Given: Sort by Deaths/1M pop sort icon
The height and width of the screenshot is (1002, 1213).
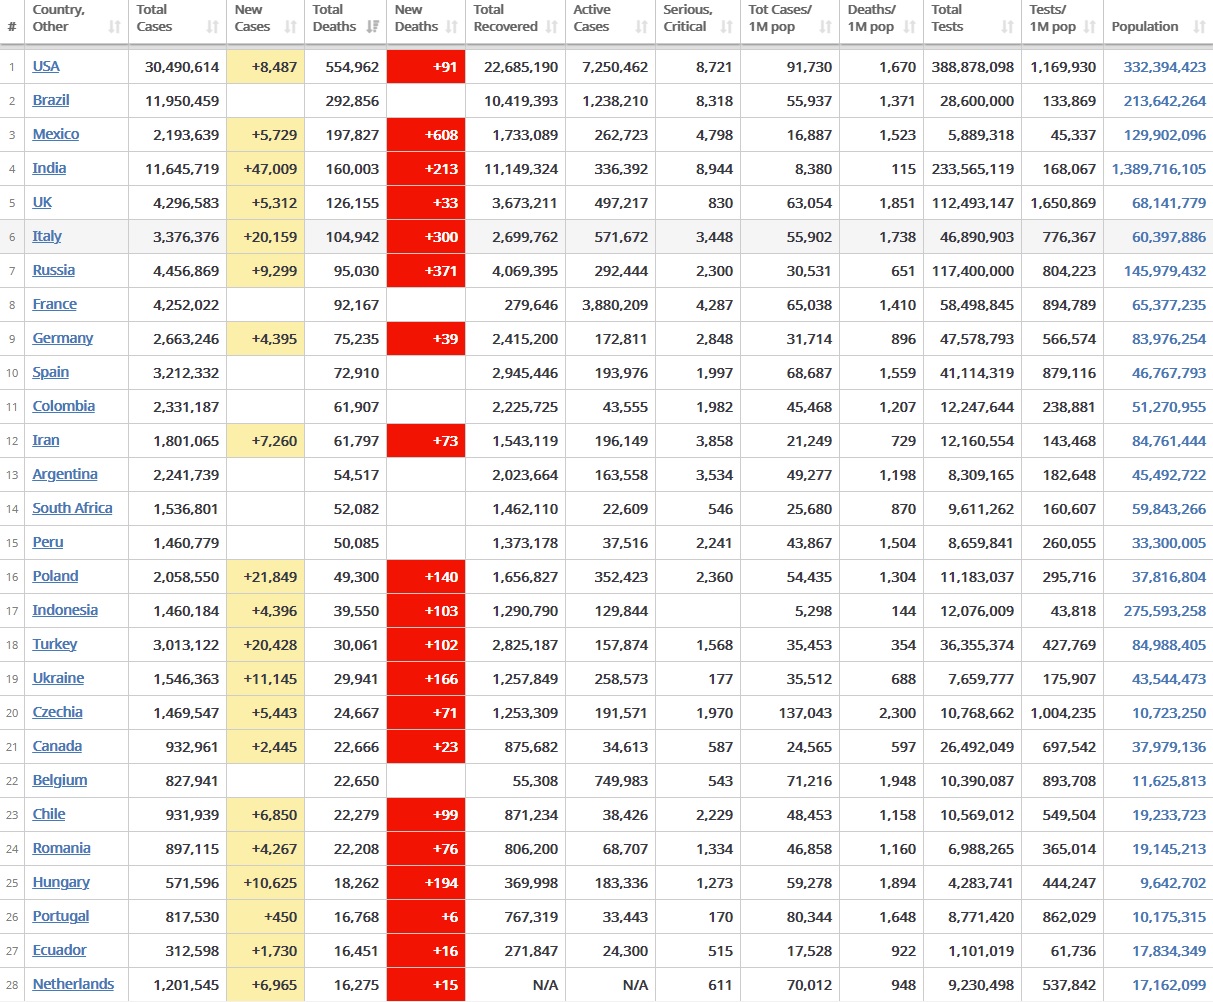Looking at the screenshot, I should click(x=909, y=27).
